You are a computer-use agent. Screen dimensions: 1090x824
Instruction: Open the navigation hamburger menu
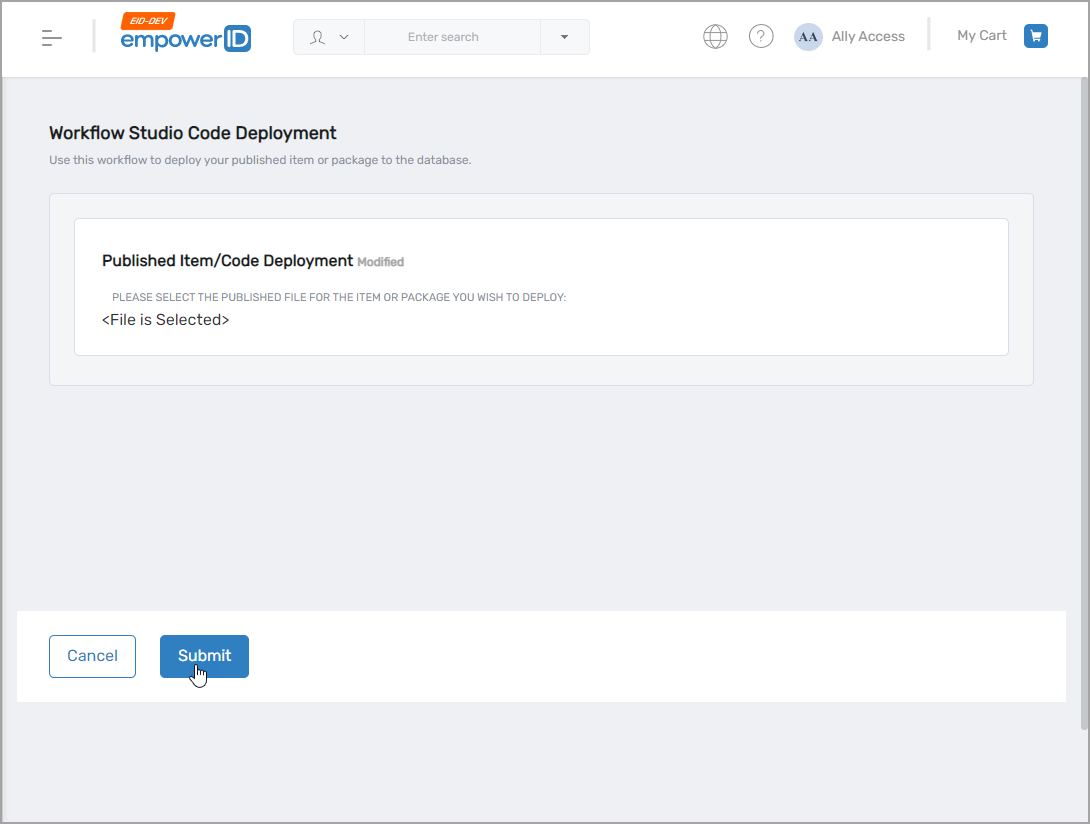(x=52, y=37)
